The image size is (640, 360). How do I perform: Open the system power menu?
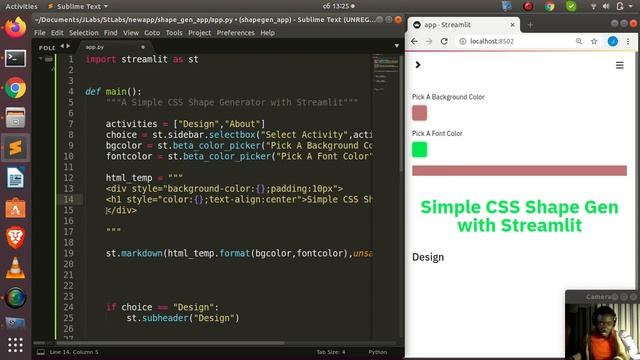click(x=623, y=6)
